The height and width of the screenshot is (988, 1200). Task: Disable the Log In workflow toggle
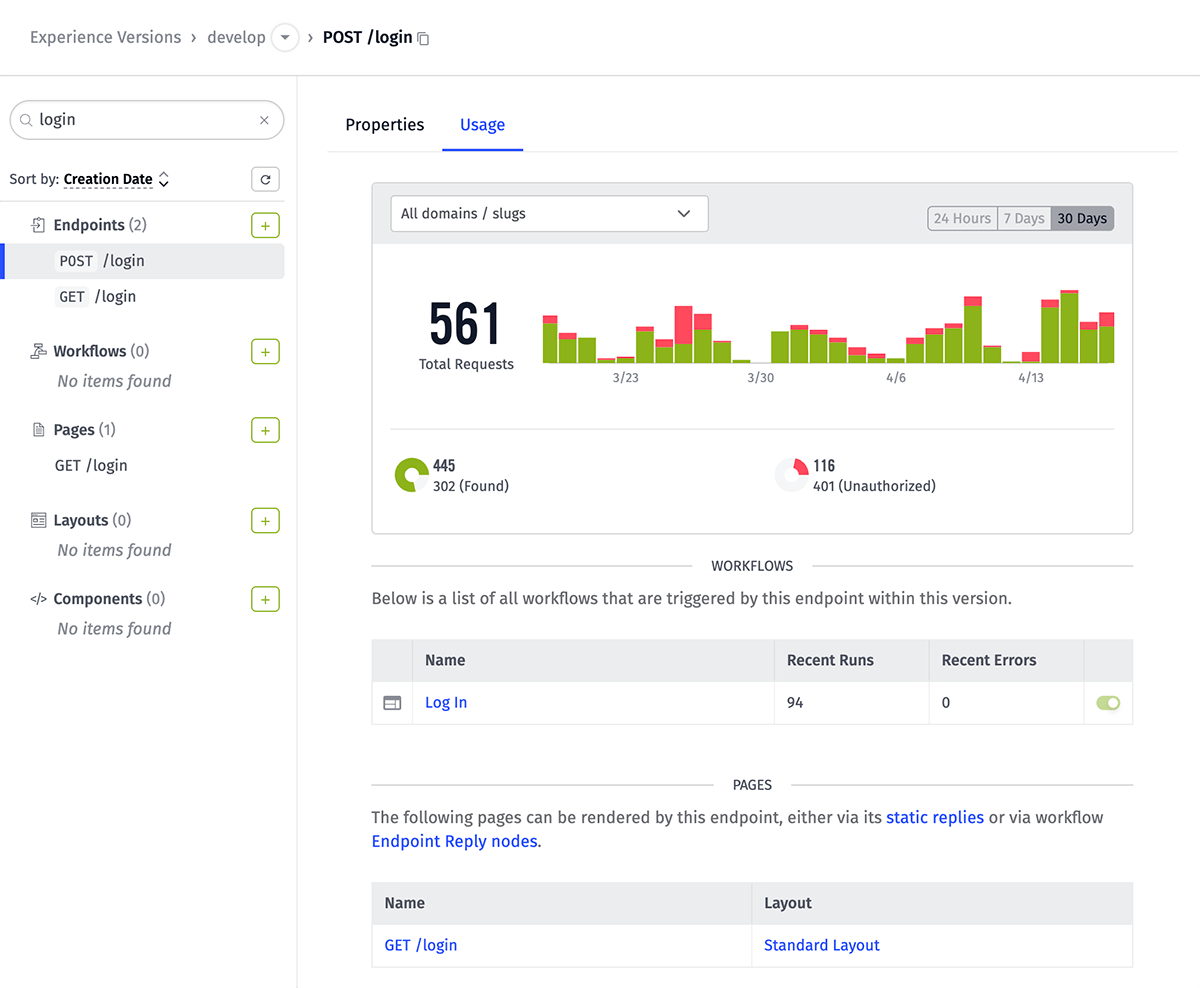click(x=1108, y=702)
